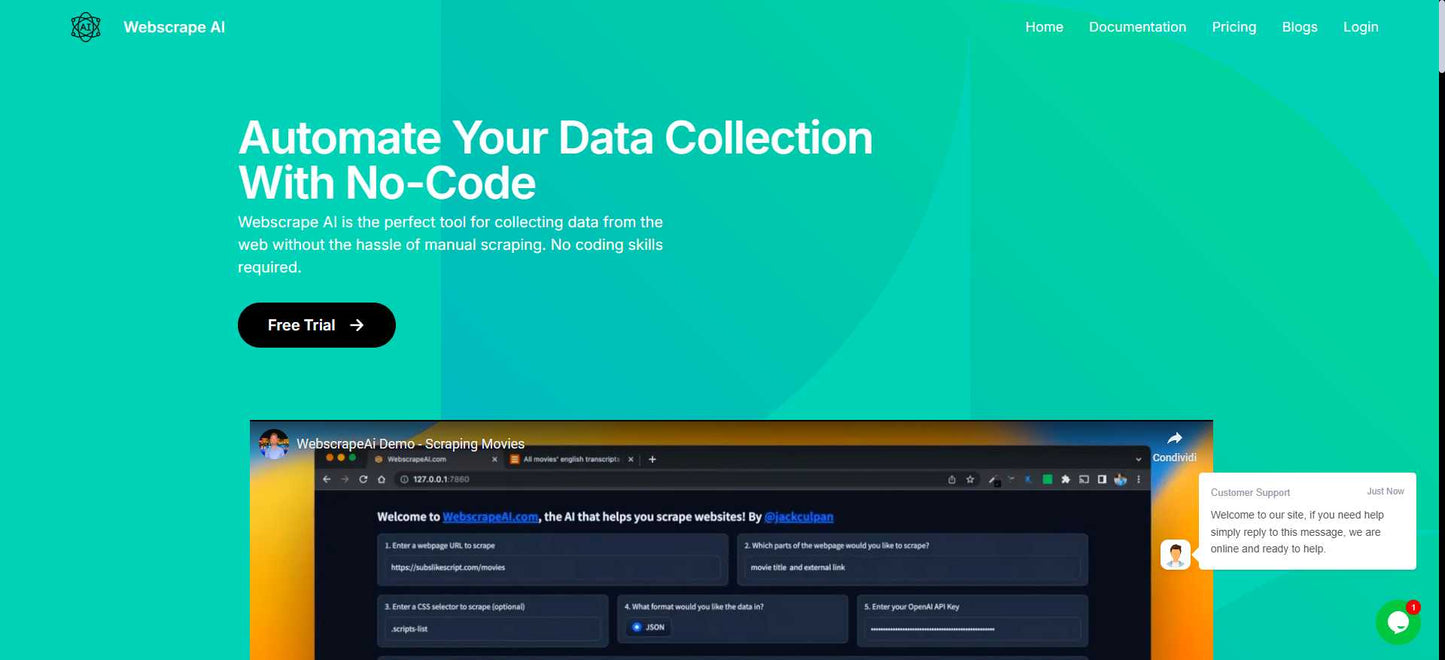Select the JSON radio option in video
The image size is (1445, 660).
637,627
